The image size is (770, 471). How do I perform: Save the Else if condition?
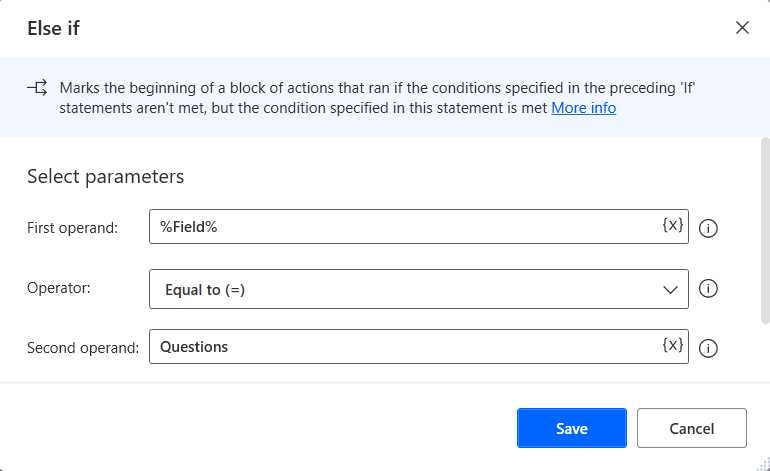[571, 428]
